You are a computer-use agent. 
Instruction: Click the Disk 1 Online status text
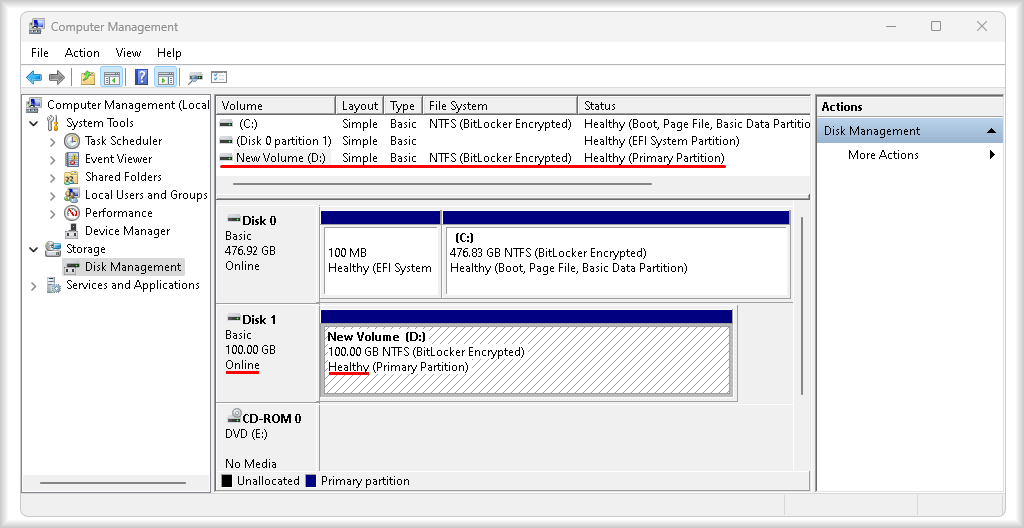(242, 365)
